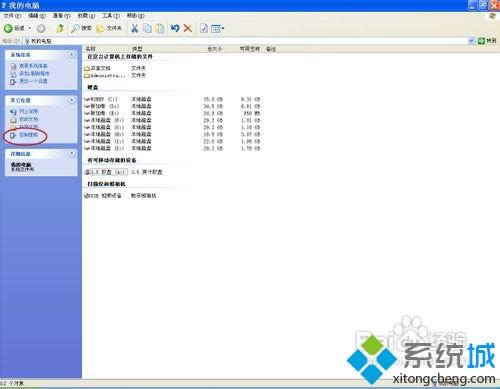Click the 硬盘 group heading

(x=93, y=87)
